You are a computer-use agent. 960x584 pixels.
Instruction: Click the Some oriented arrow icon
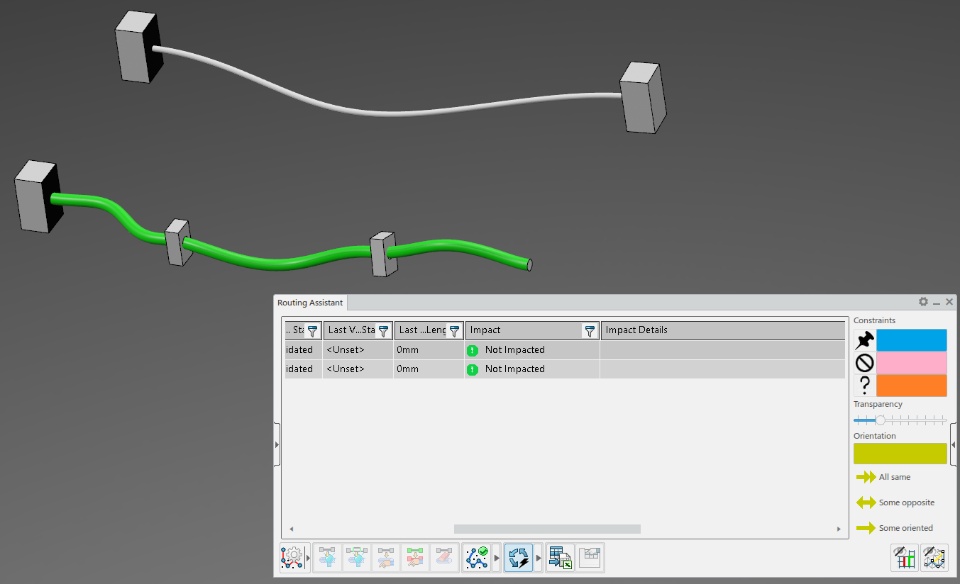coord(866,528)
